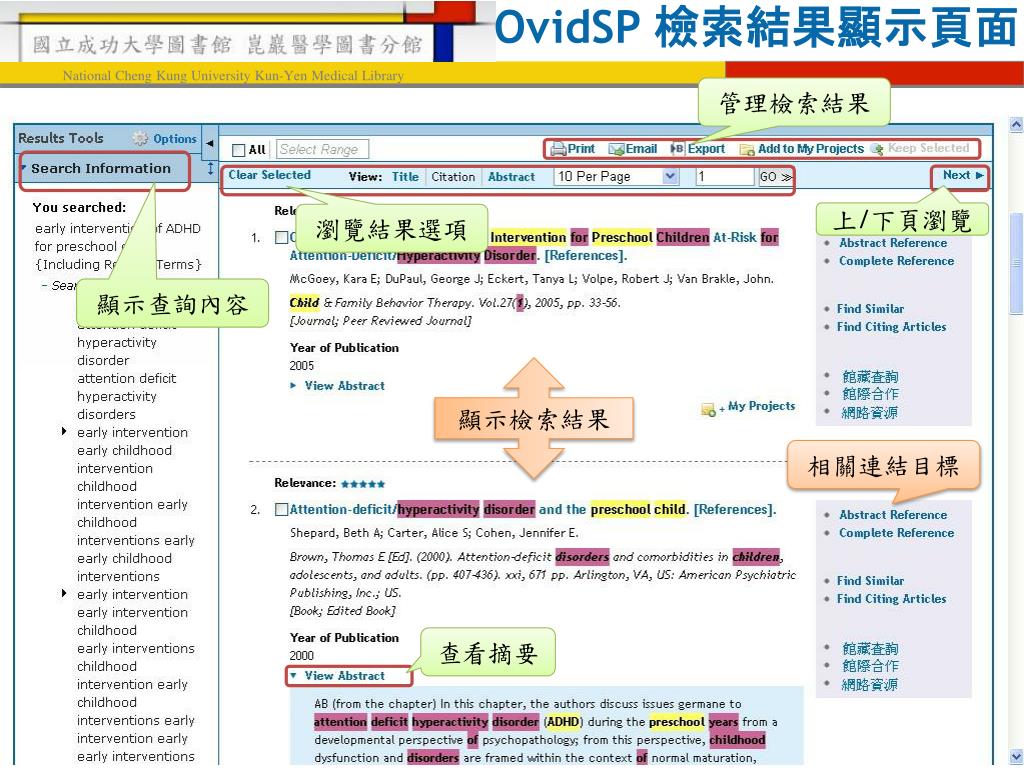Click scrollbar up arrow at top right
This screenshot has width=1024, height=768.
1016,123
